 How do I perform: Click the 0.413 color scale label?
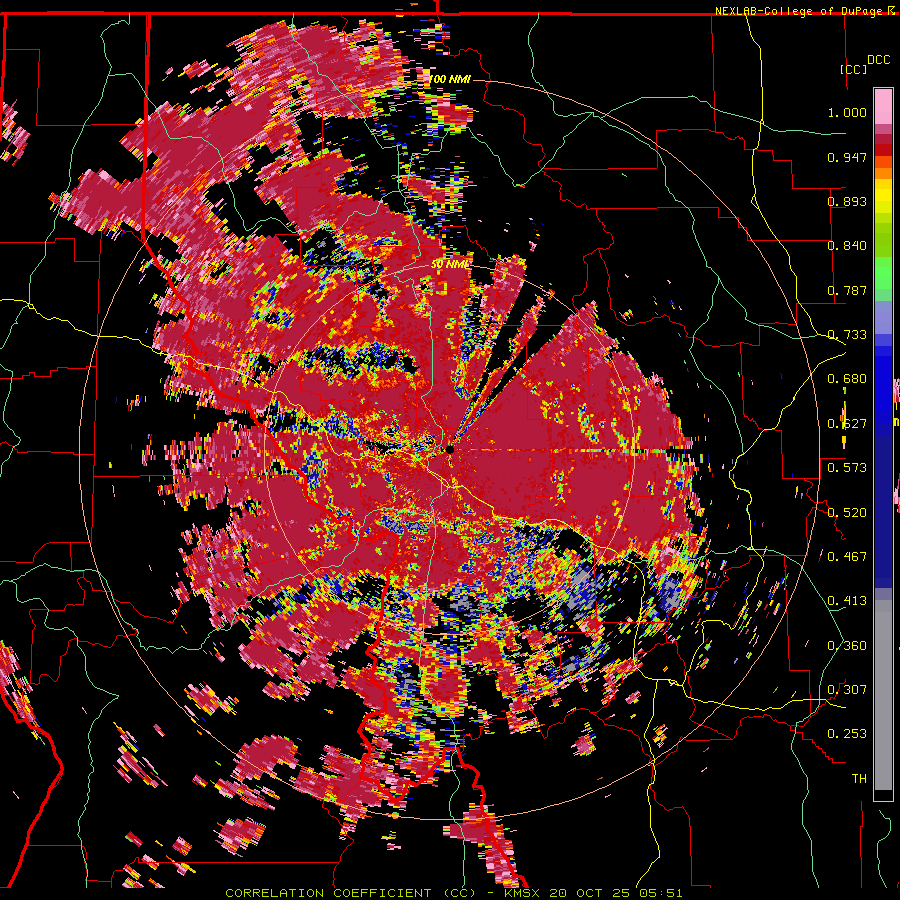tap(847, 601)
